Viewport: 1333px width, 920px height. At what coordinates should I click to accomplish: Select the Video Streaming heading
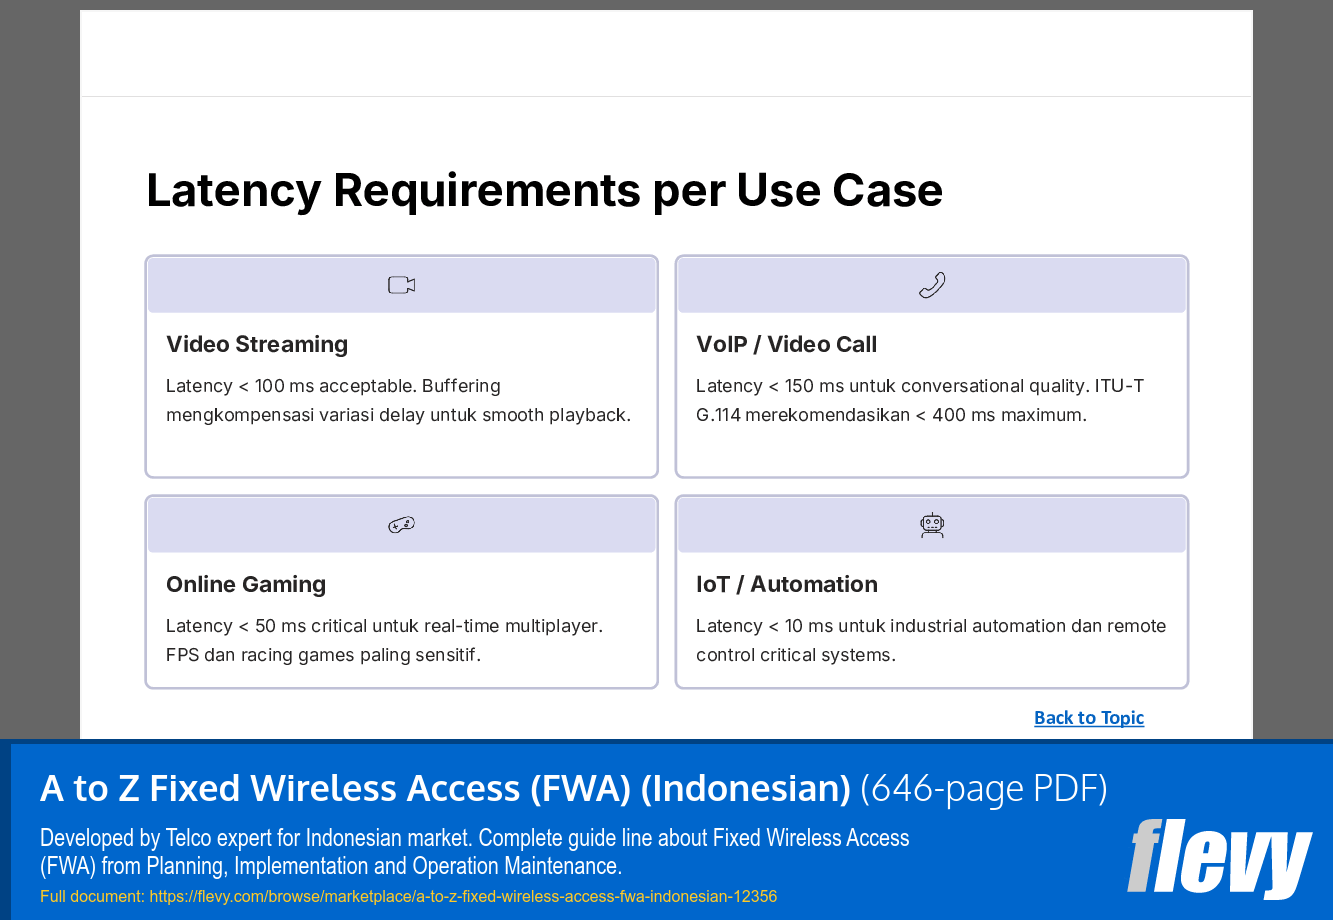point(257,344)
